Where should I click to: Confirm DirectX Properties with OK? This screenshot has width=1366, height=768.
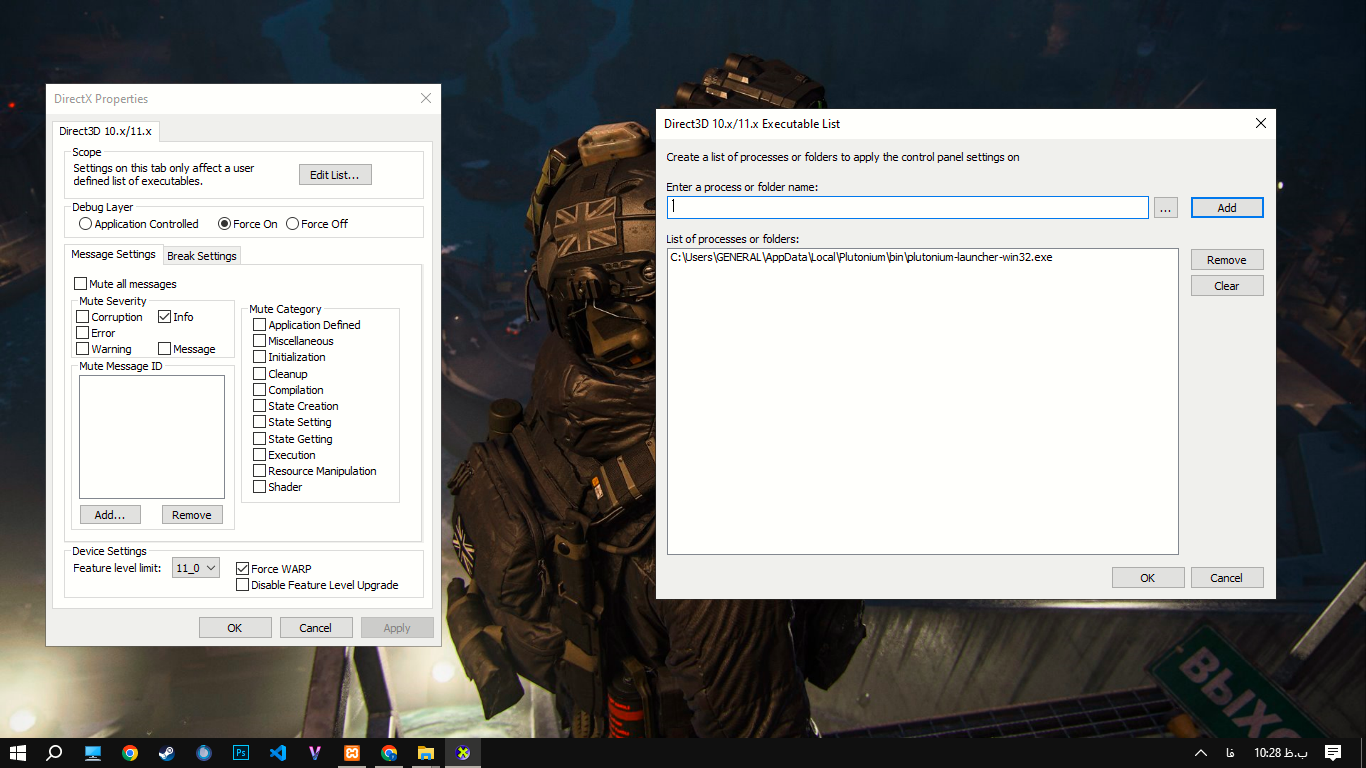coord(235,628)
